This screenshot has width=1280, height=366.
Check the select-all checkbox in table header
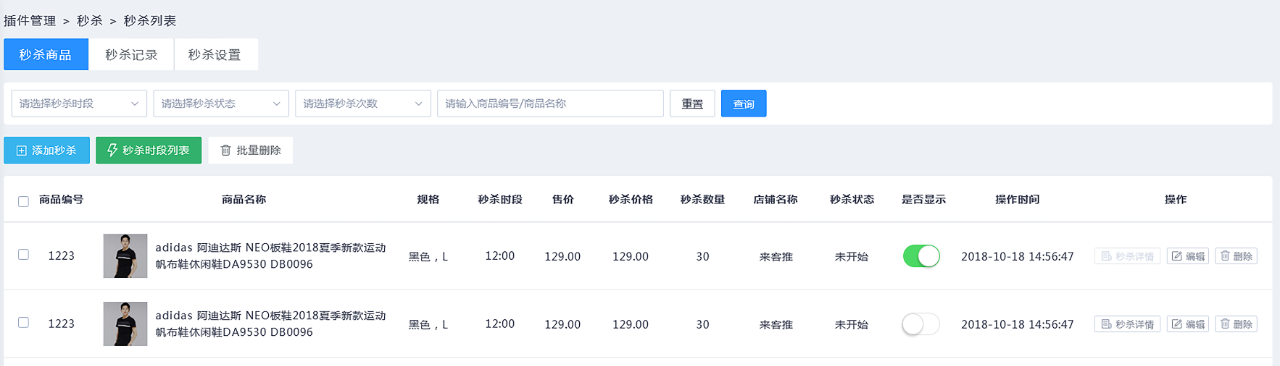pyautogui.click(x=23, y=201)
